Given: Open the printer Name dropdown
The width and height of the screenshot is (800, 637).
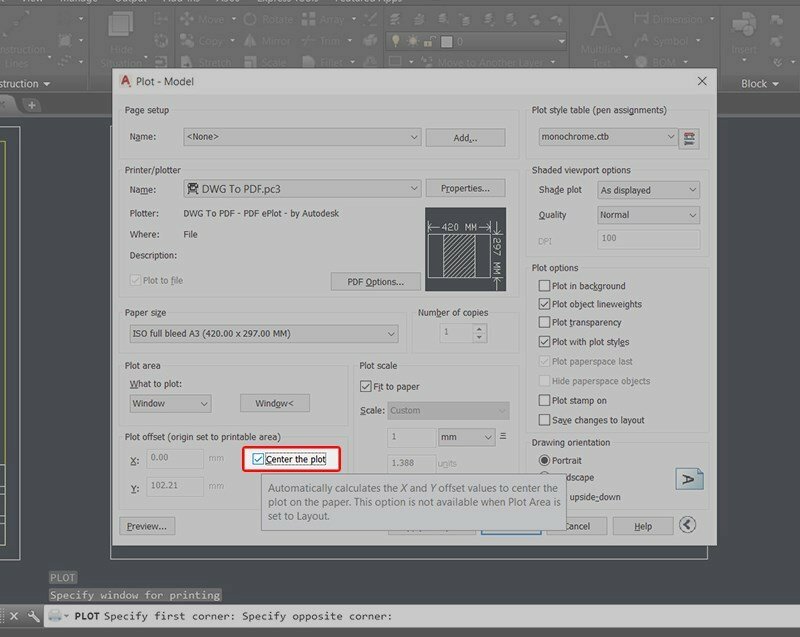Looking at the screenshot, I should (x=415, y=187).
